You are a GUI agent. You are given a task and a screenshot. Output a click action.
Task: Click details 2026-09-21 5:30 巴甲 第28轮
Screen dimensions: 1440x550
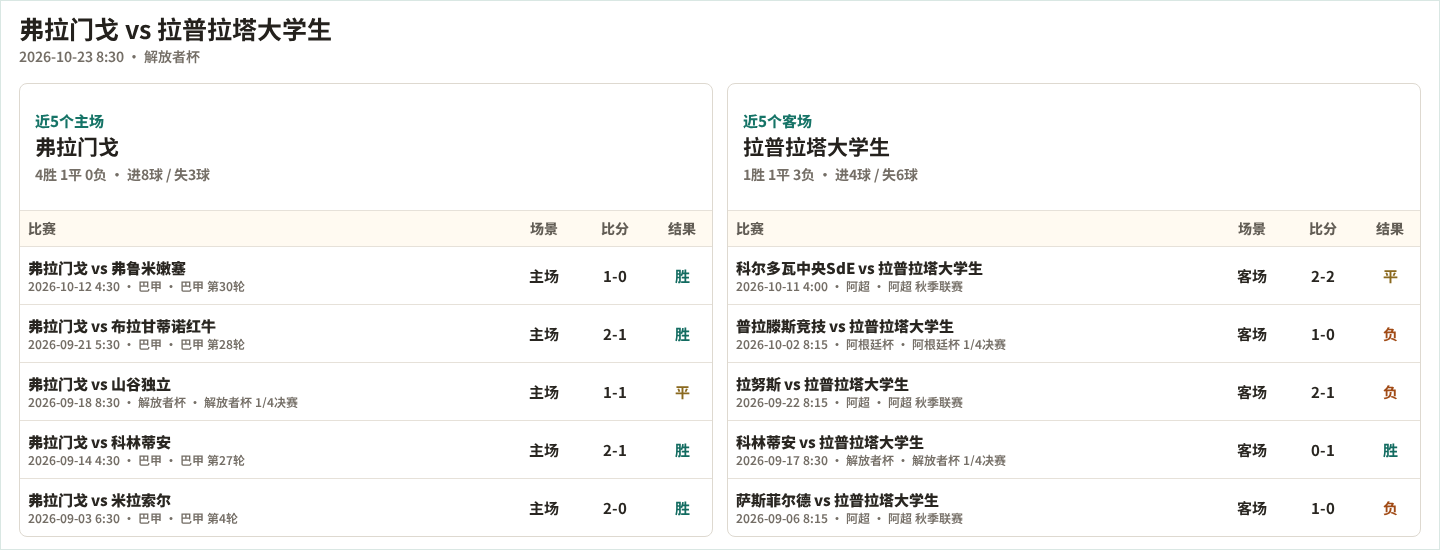[136, 345]
